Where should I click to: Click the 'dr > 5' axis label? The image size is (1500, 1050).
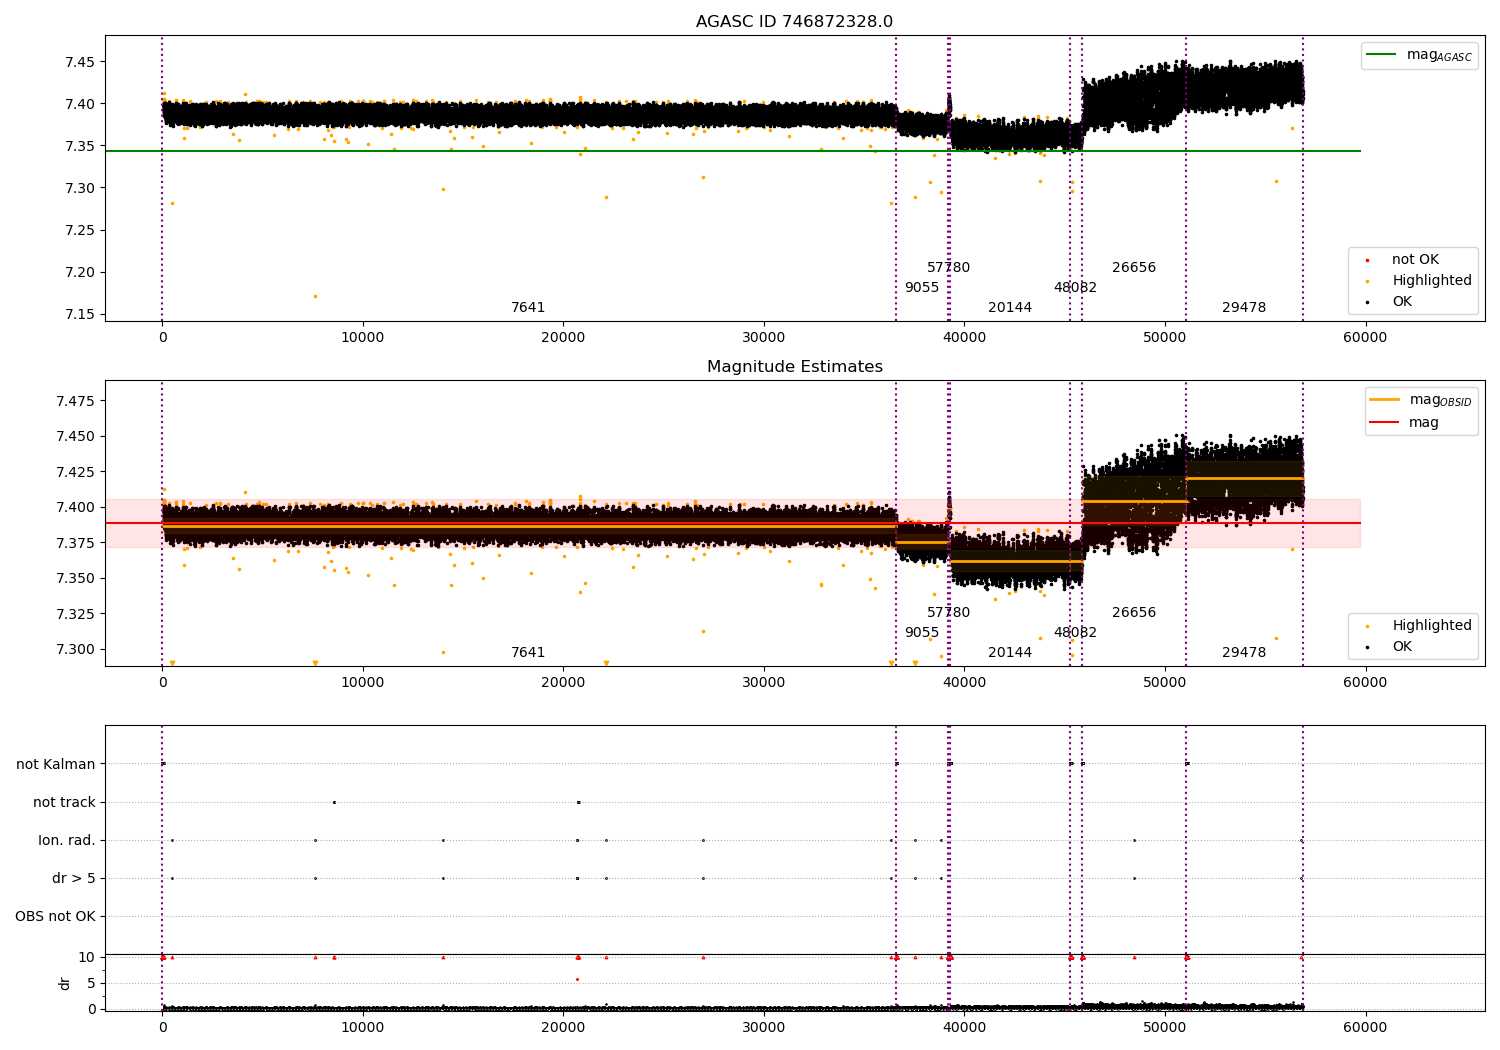point(74,878)
